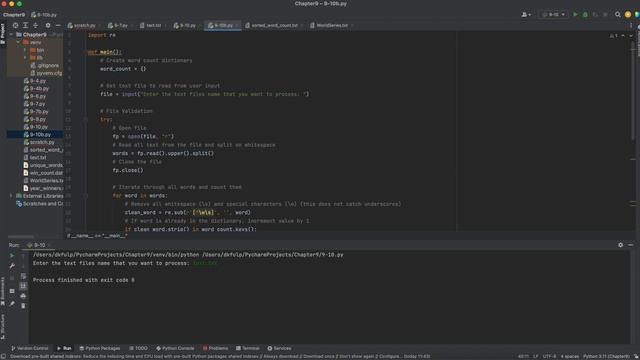
Task: Minimize the Run panel
Action: tap(631, 245)
